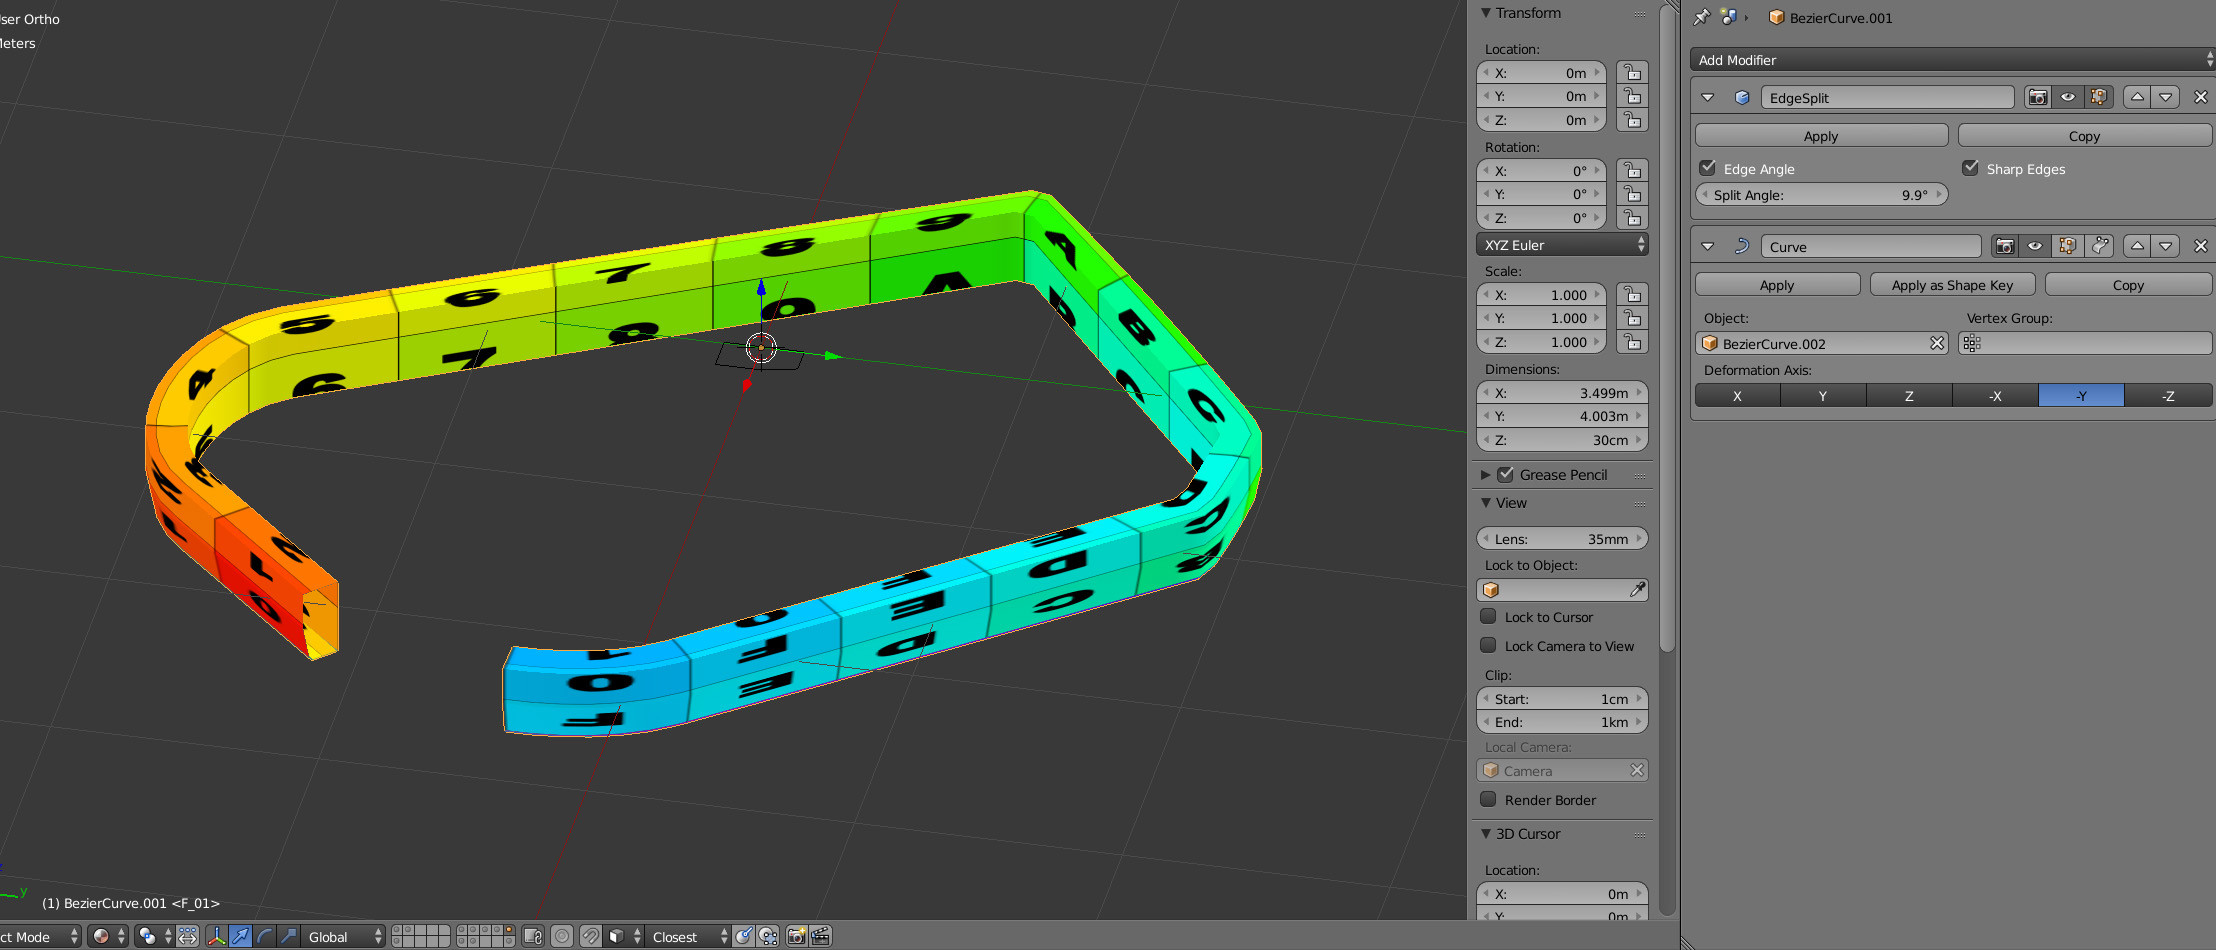The height and width of the screenshot is (950, 2216).
Task: Toggle EdgeSplit viewport visibility eye
Action: pos(2068,97)
